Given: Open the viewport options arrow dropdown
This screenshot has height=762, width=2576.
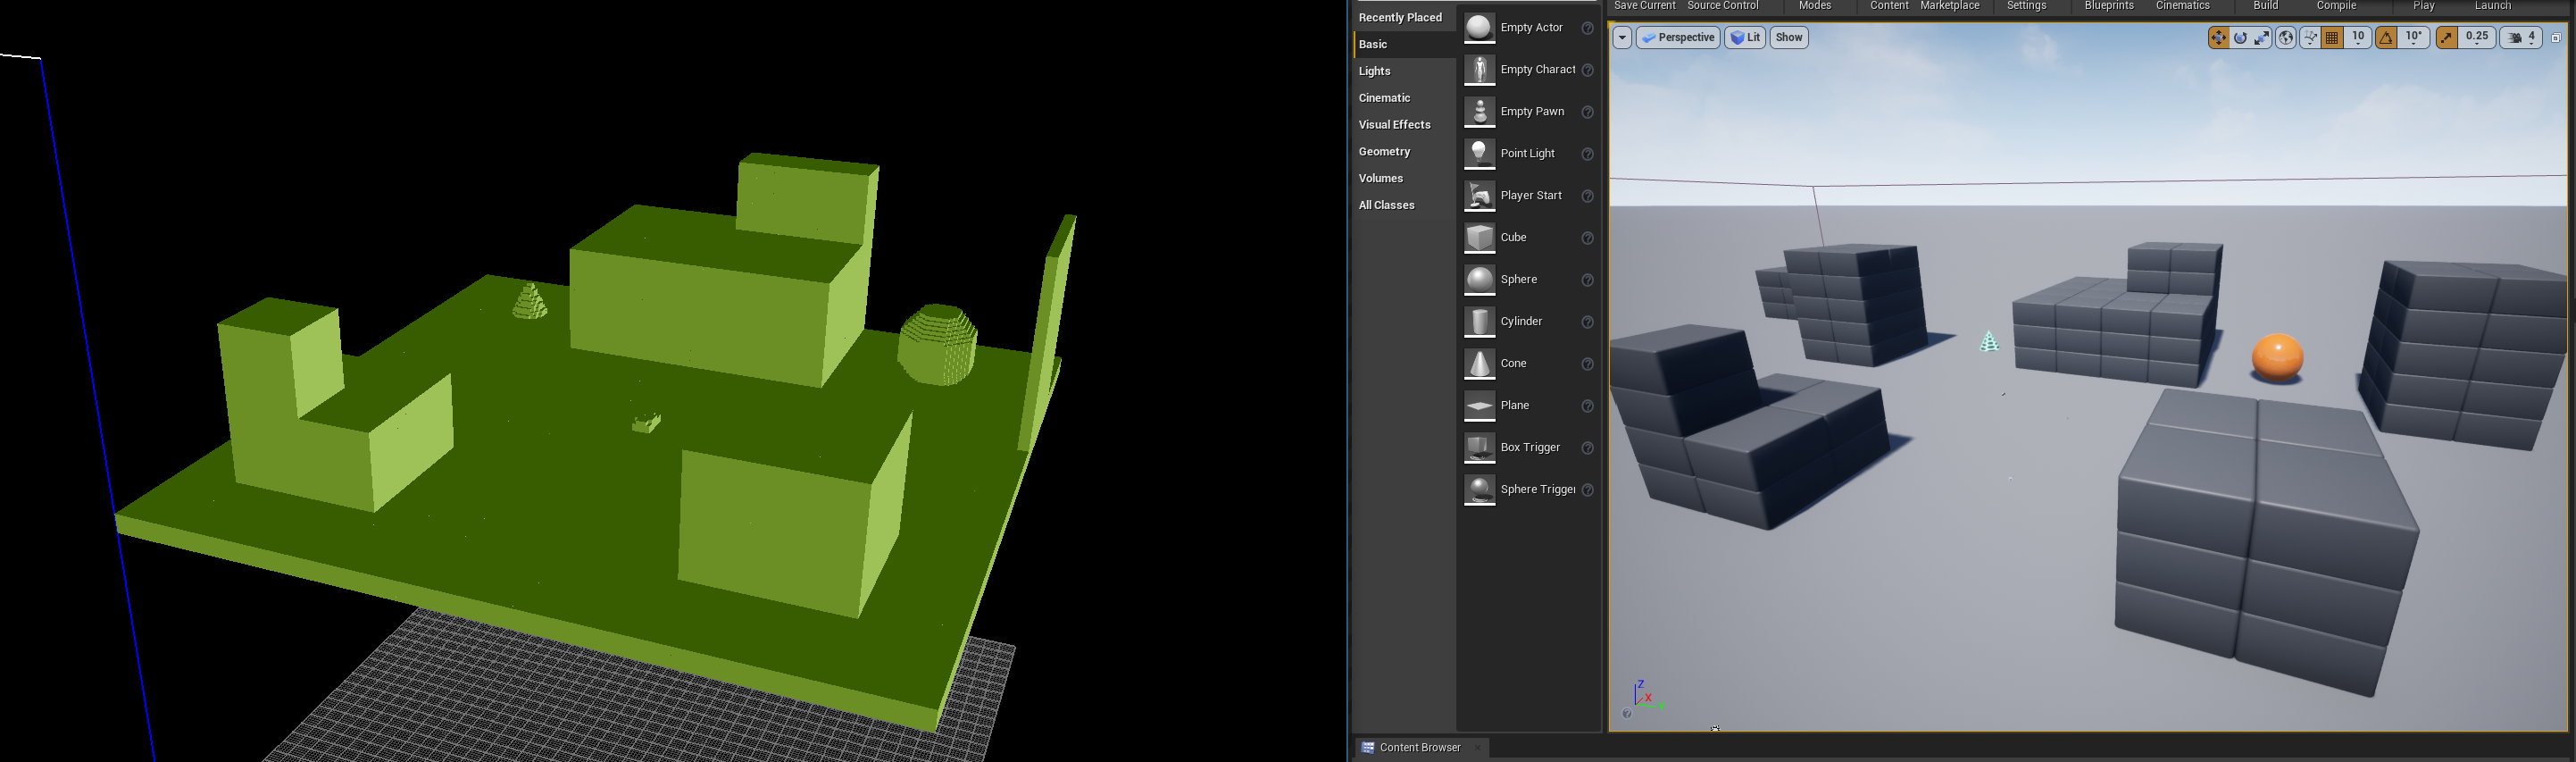Looking at the screenshot, I should tap(1622, 38).
